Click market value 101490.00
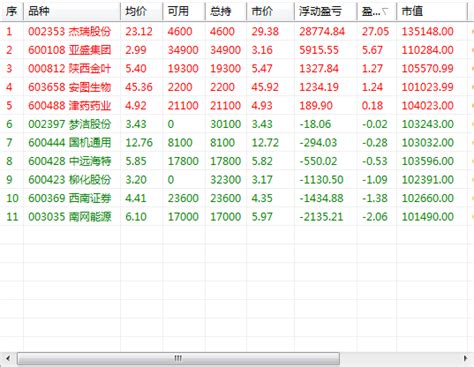 [428, 217]
